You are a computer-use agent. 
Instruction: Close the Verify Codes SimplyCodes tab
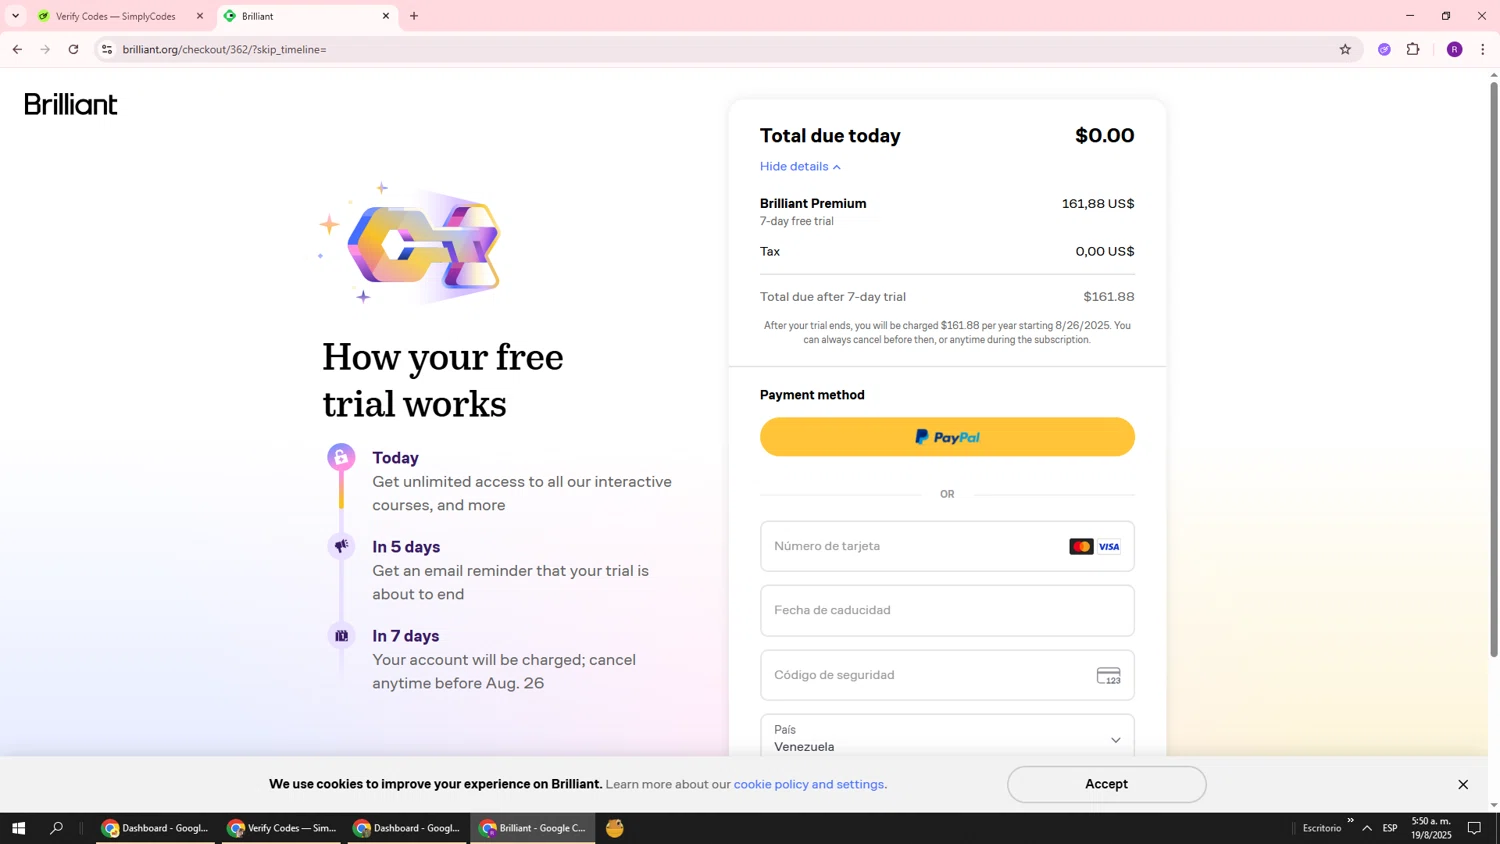199,16
